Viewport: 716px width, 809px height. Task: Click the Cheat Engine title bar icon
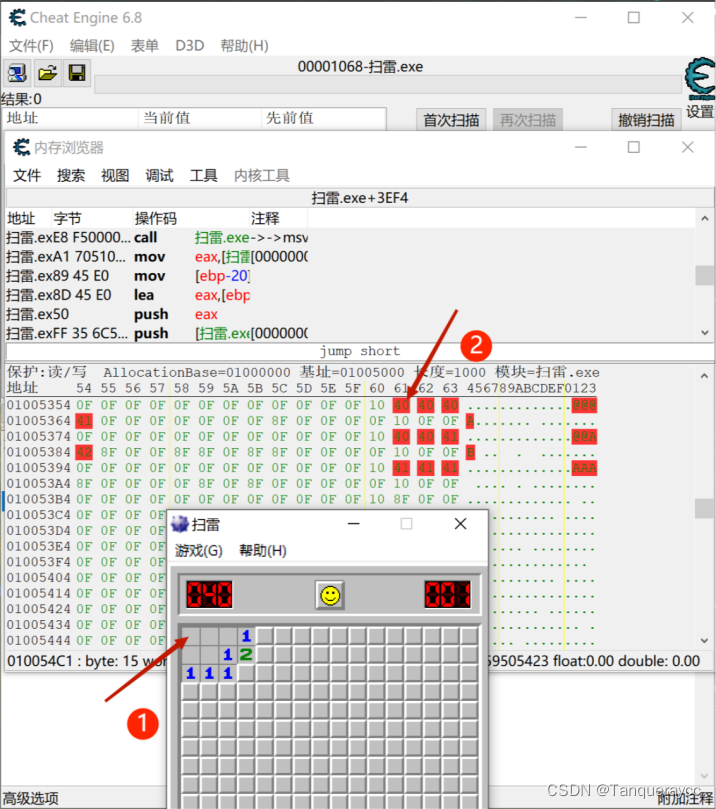(x=18, y=18)
